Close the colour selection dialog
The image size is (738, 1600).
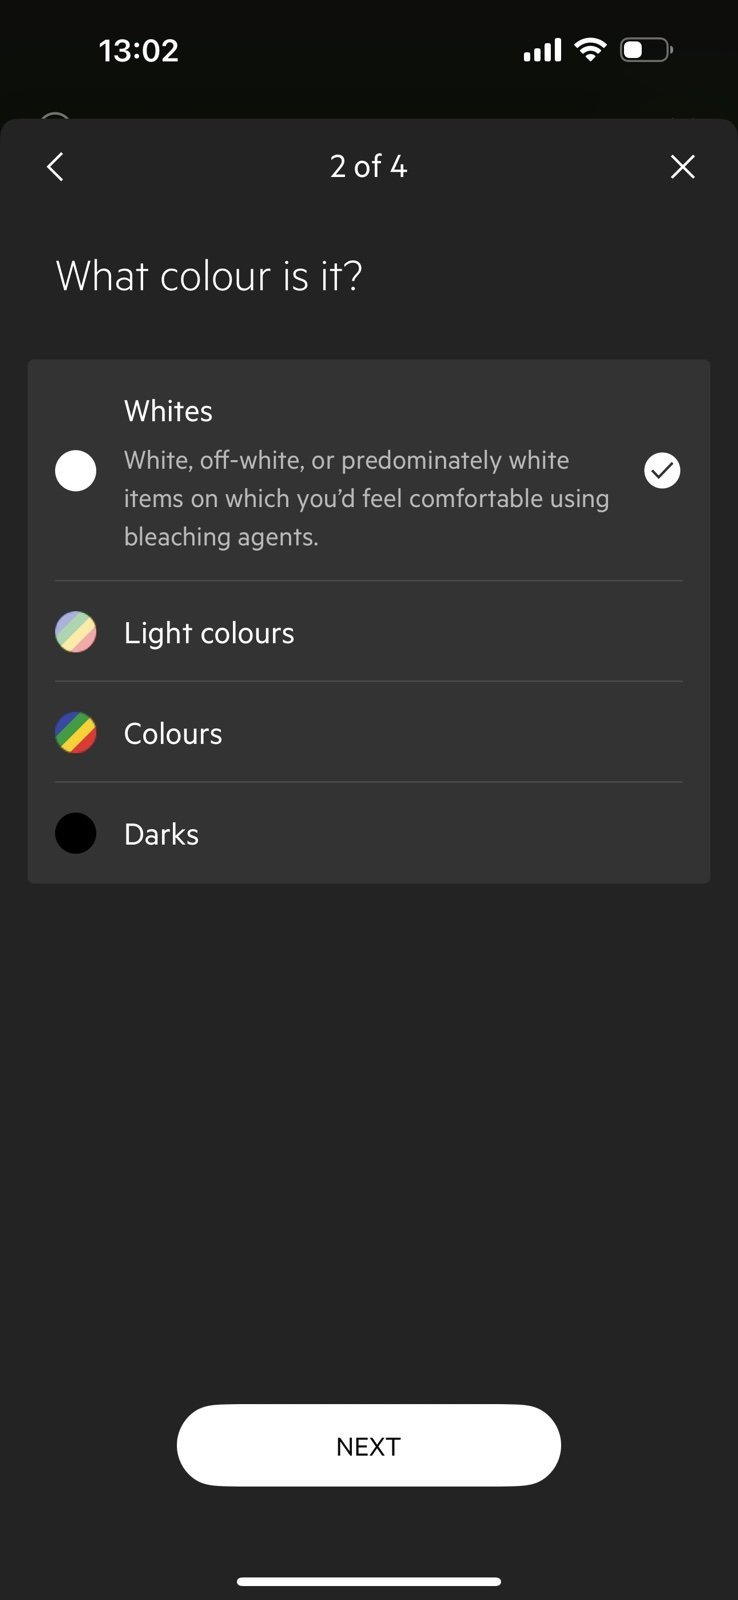pyautogui.click(x=682, y=167)
